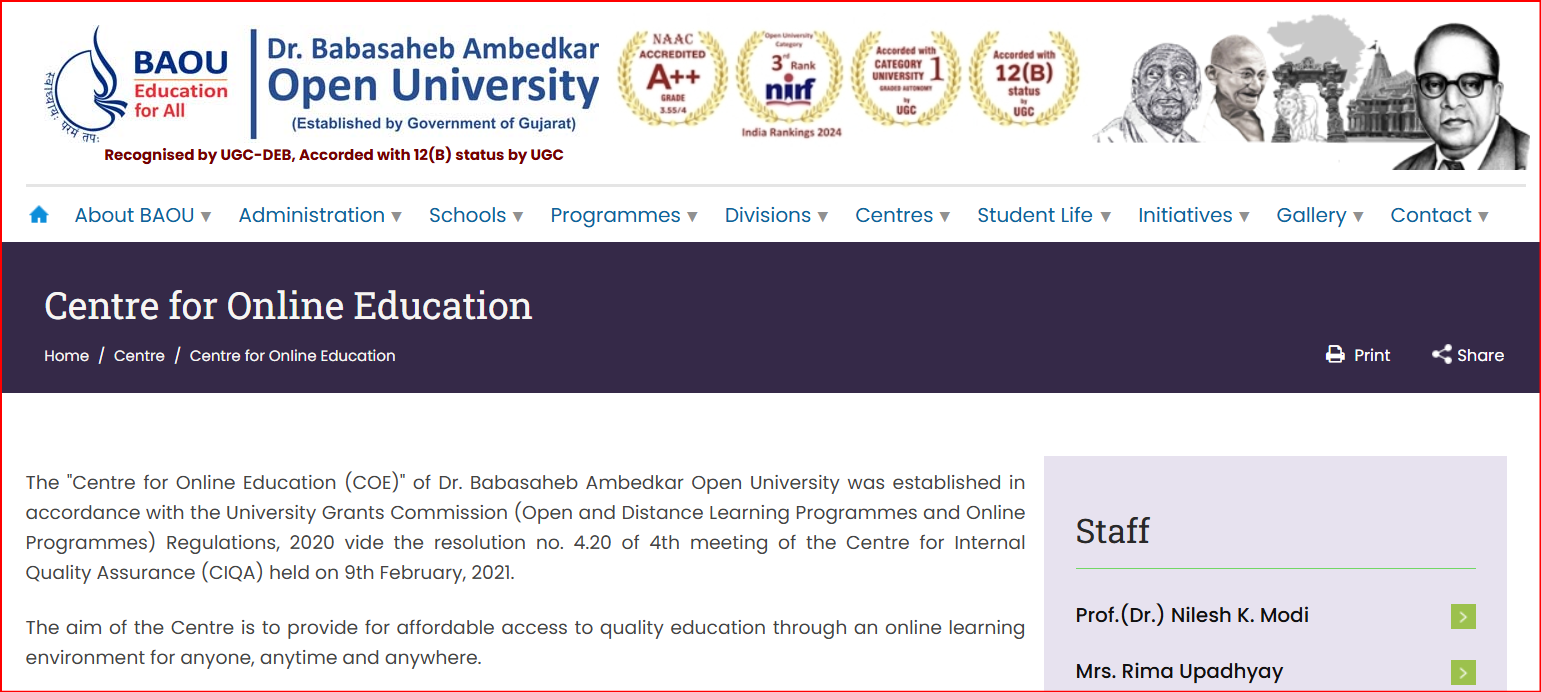This screenshot has width=1541, height=692.
Task: Click the Print link
Action: [1358, 355]
